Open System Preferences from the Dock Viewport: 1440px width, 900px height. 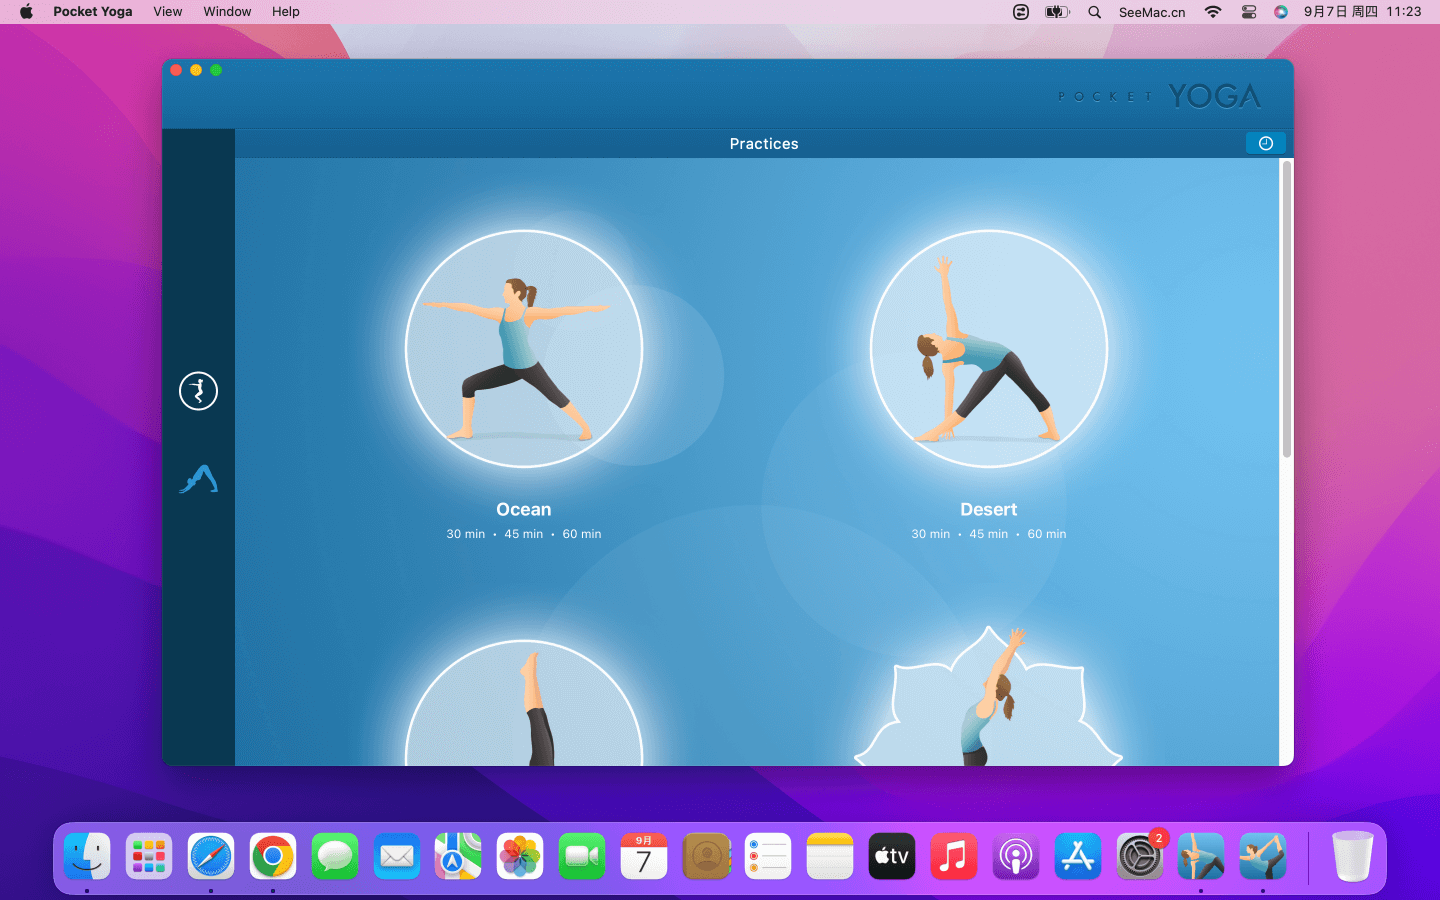(x=1139, y=857)
